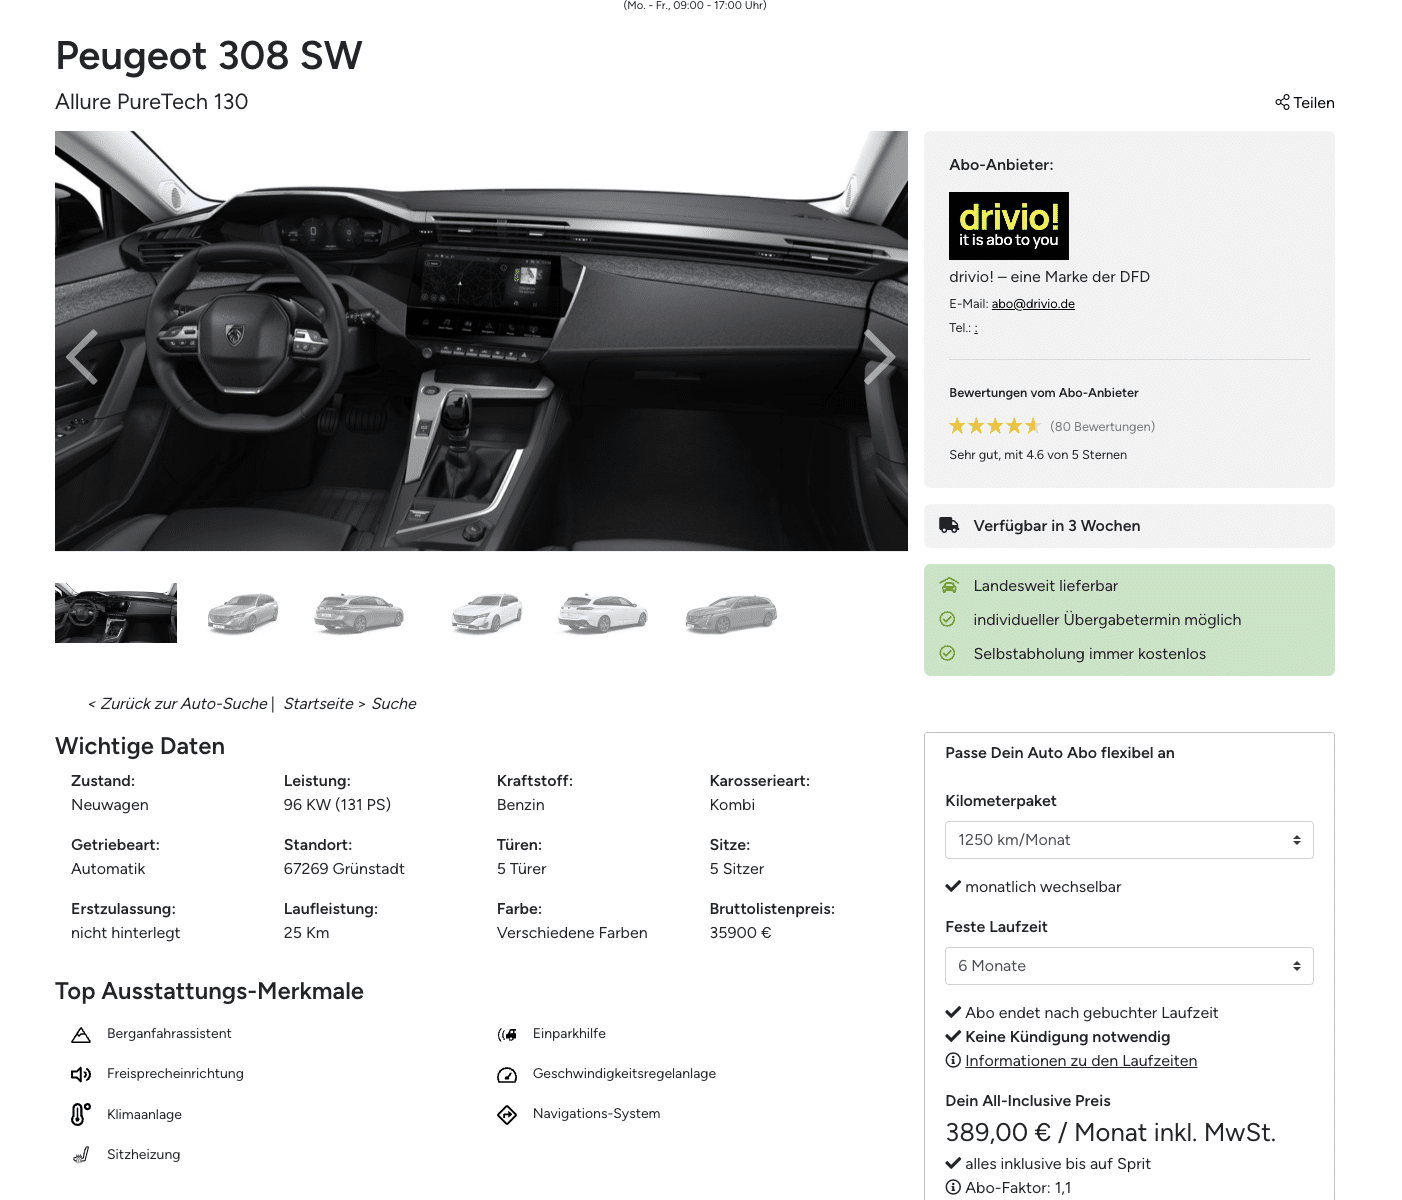Image resolution: width=1402 pixels, height=1200 pixels.
Task: Click the drivio! provider logo
Action: [x=1009, y=226]
